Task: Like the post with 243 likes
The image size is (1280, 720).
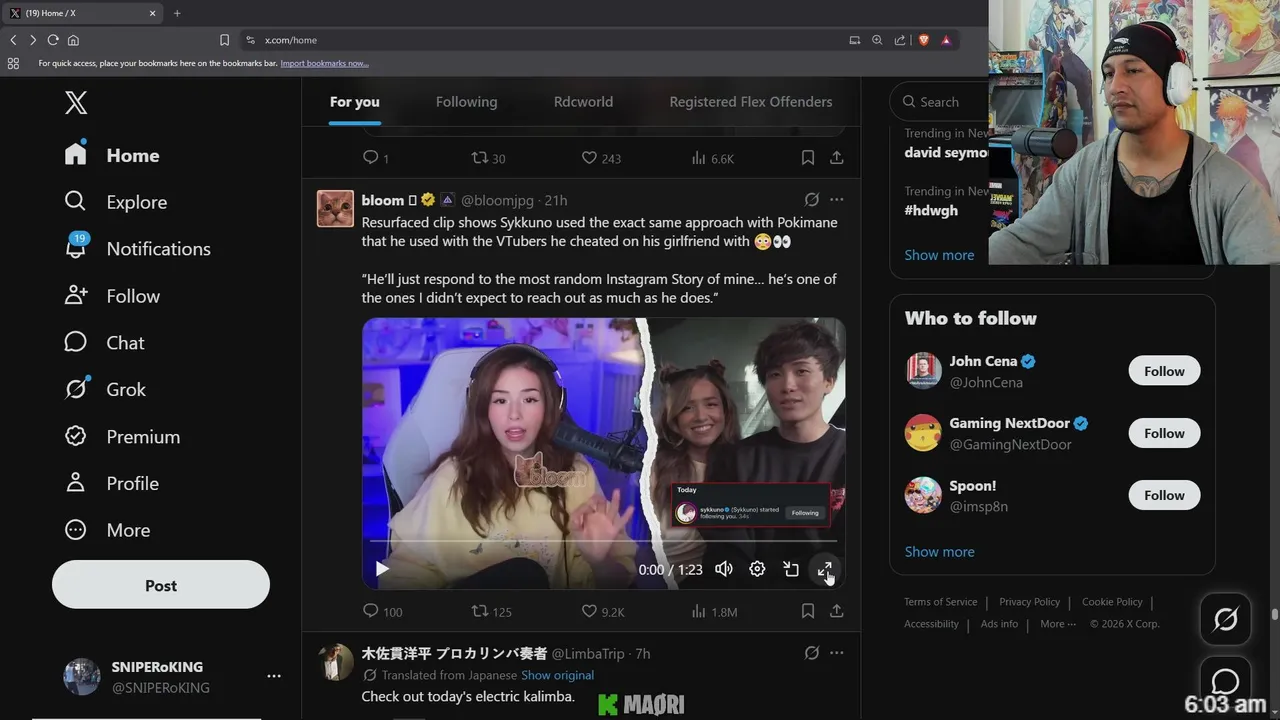Action: pyautogui.click(x=601, y=158)
